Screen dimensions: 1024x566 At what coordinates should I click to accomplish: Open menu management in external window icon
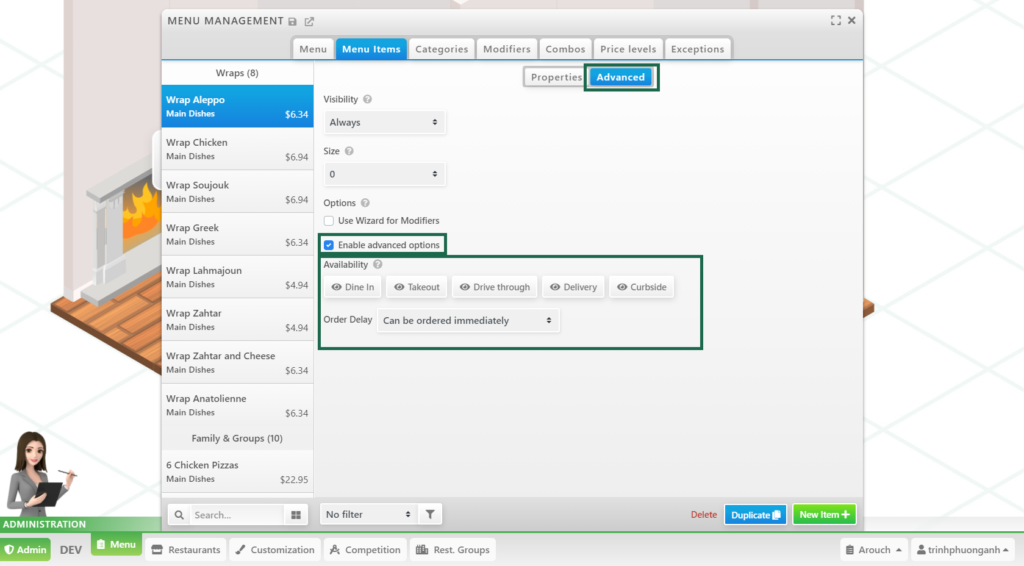[309, 21]
